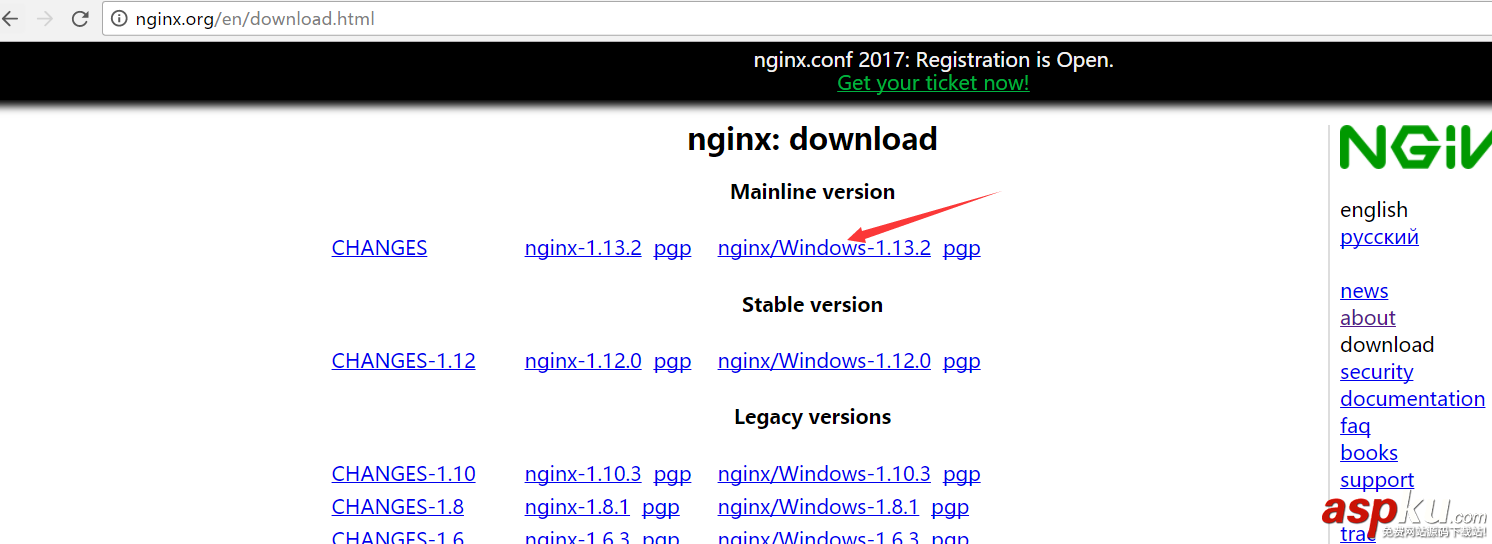The image size is (1492, 544).
Task: Go back using the browser back arrow
Action: pyautogui.click(x=10, y=18)
